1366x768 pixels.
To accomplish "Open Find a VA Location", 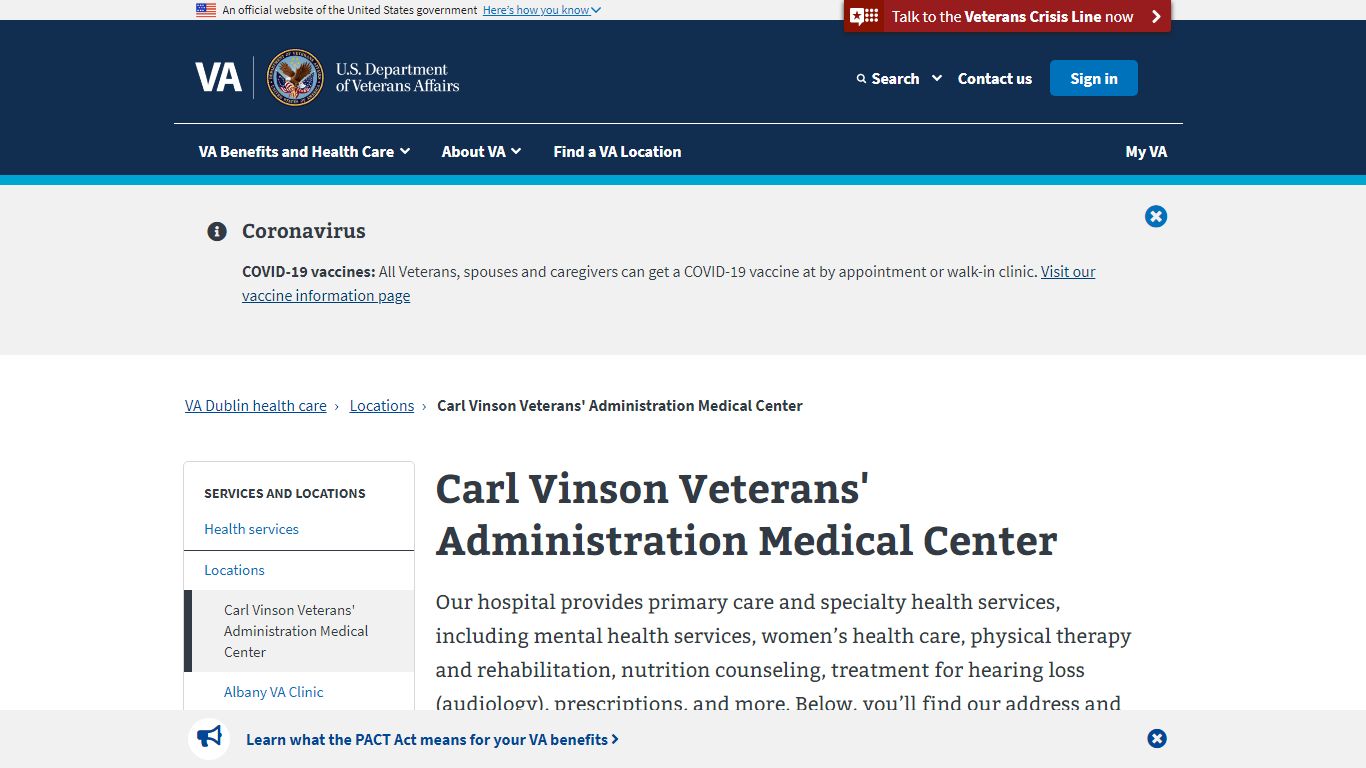I will (x=617, y=151).
